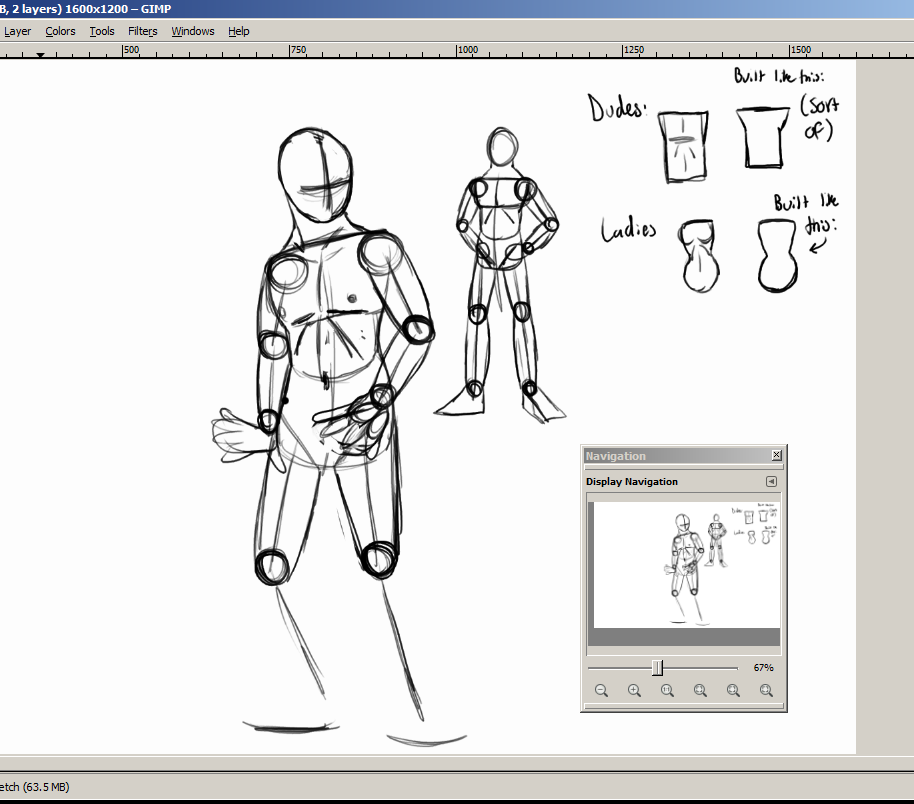The width and height of the screenshot is (914, 804).
Task: Open the Help menu
Action: pos(239,31)
